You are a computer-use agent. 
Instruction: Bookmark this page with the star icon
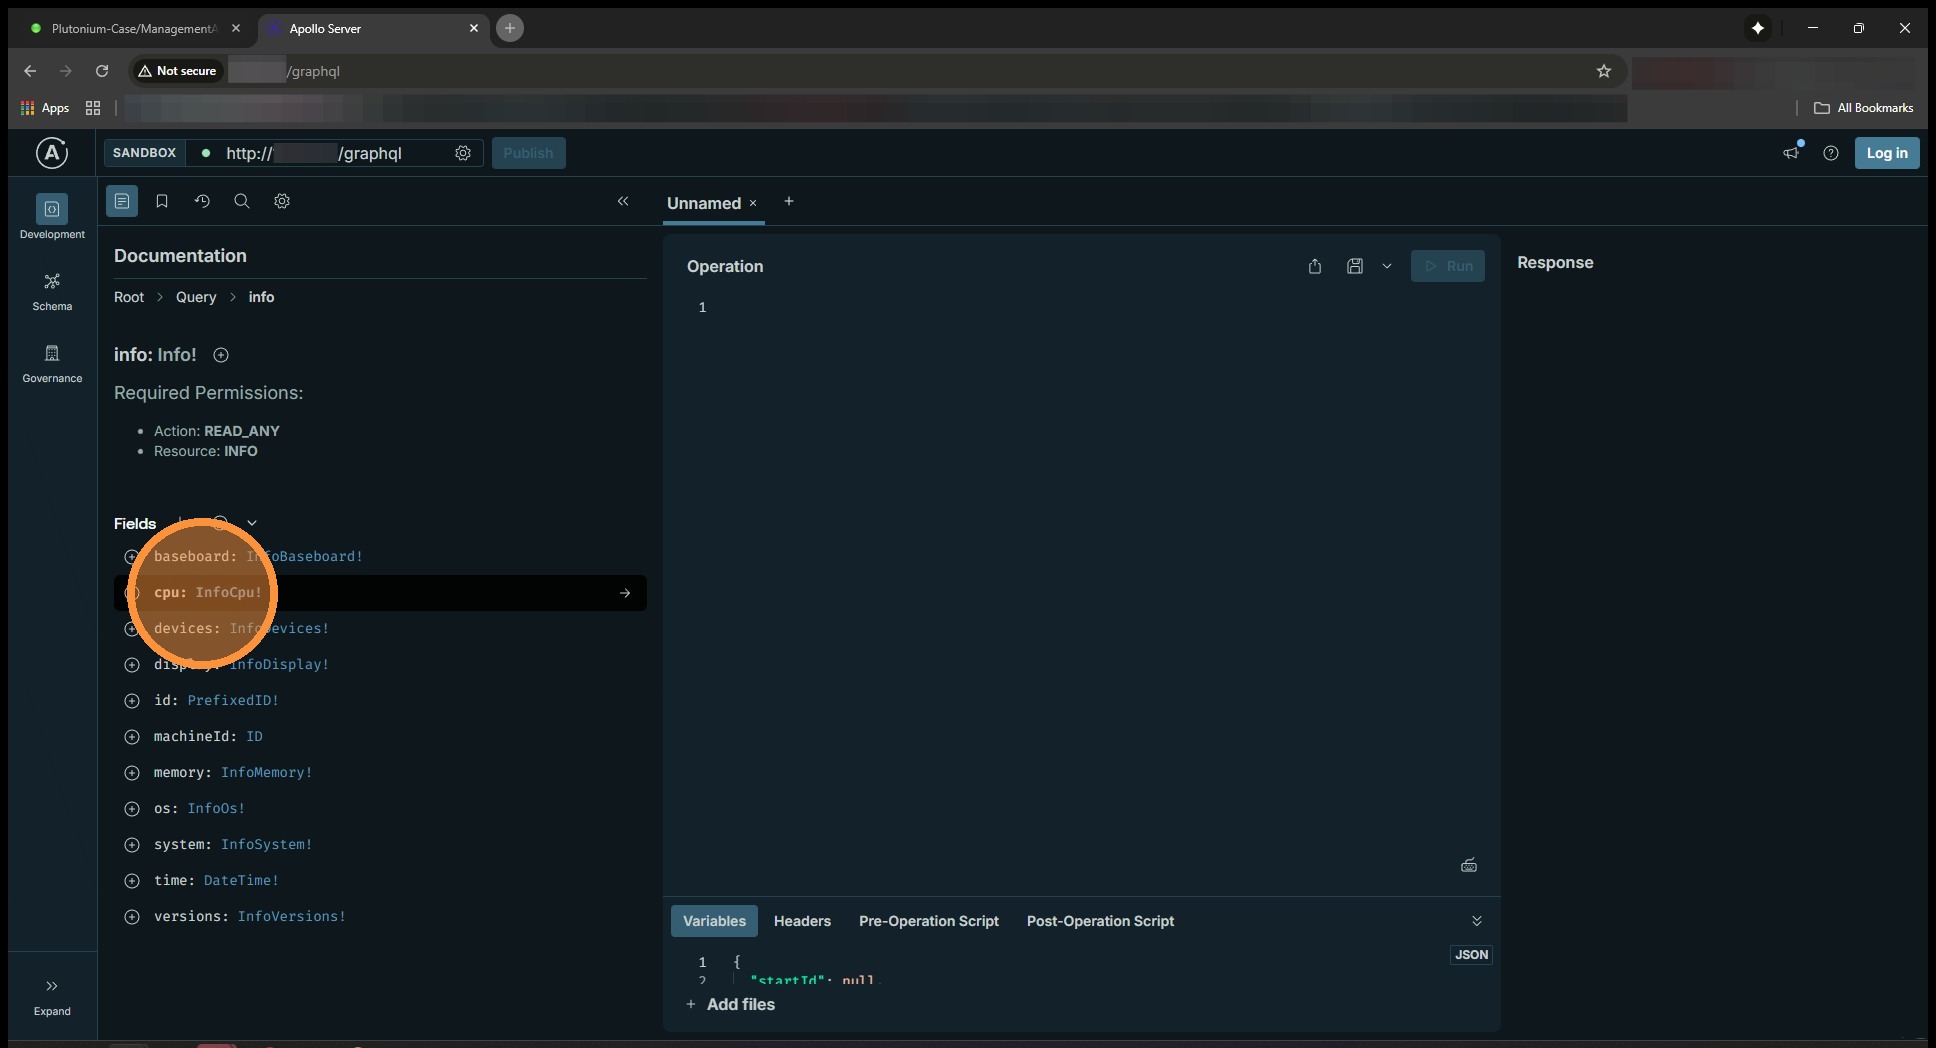click(x=1604, y=71)
